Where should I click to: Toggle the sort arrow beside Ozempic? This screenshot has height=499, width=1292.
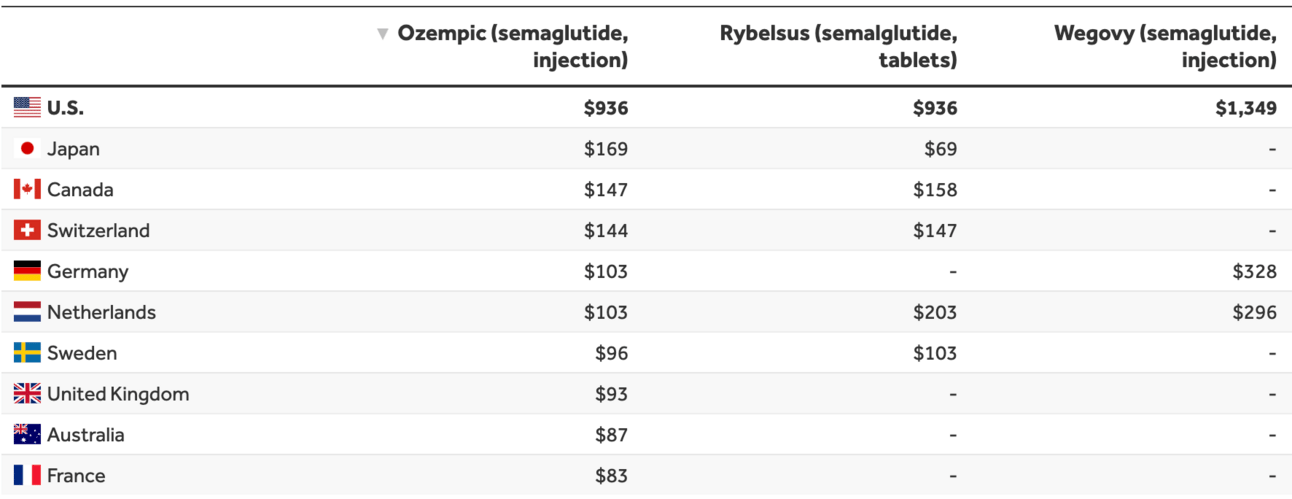382,34
